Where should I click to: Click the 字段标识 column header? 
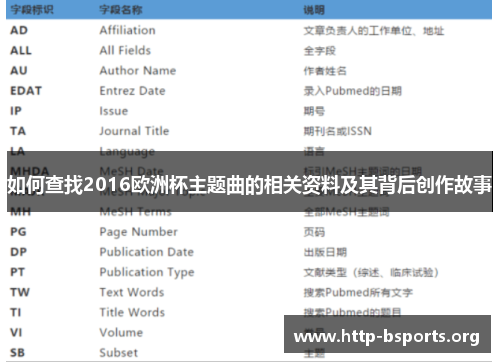point(32,10)
